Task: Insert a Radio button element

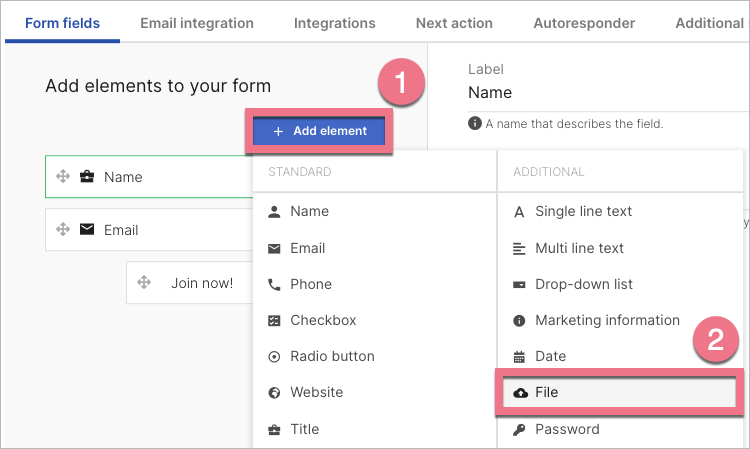Action: pos(331,356)
